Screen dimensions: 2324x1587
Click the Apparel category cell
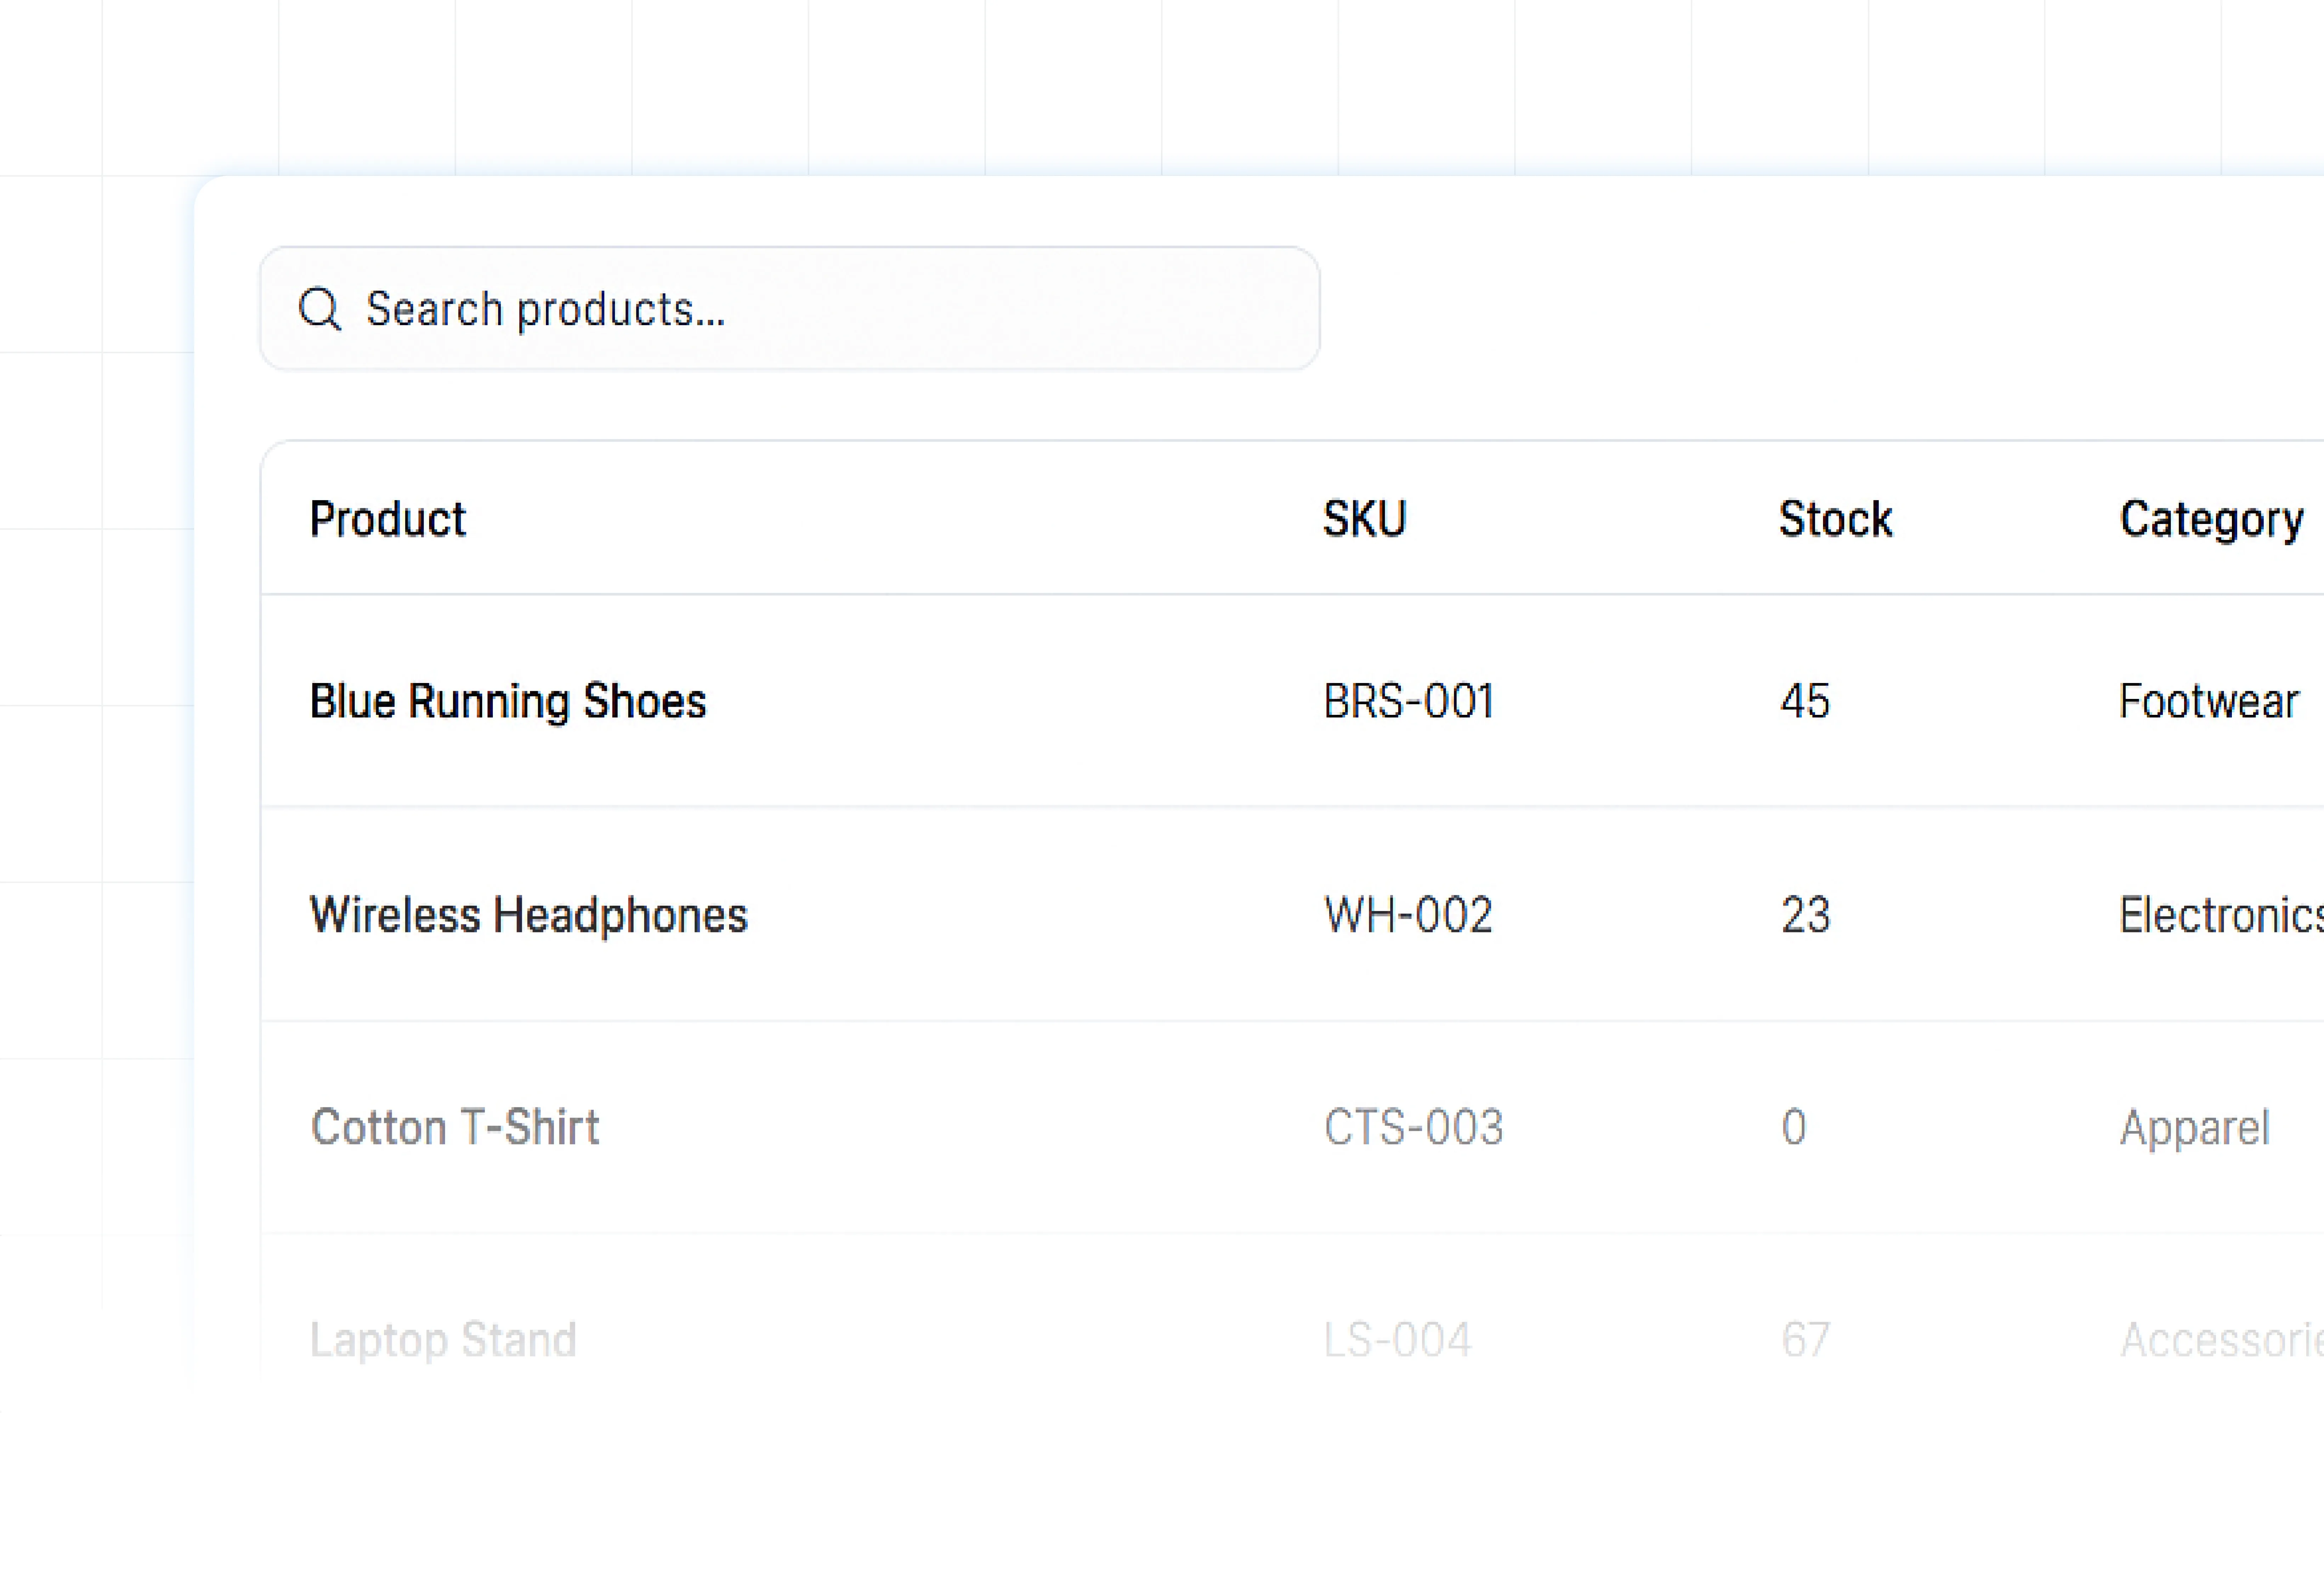tap(2194, 1128)
